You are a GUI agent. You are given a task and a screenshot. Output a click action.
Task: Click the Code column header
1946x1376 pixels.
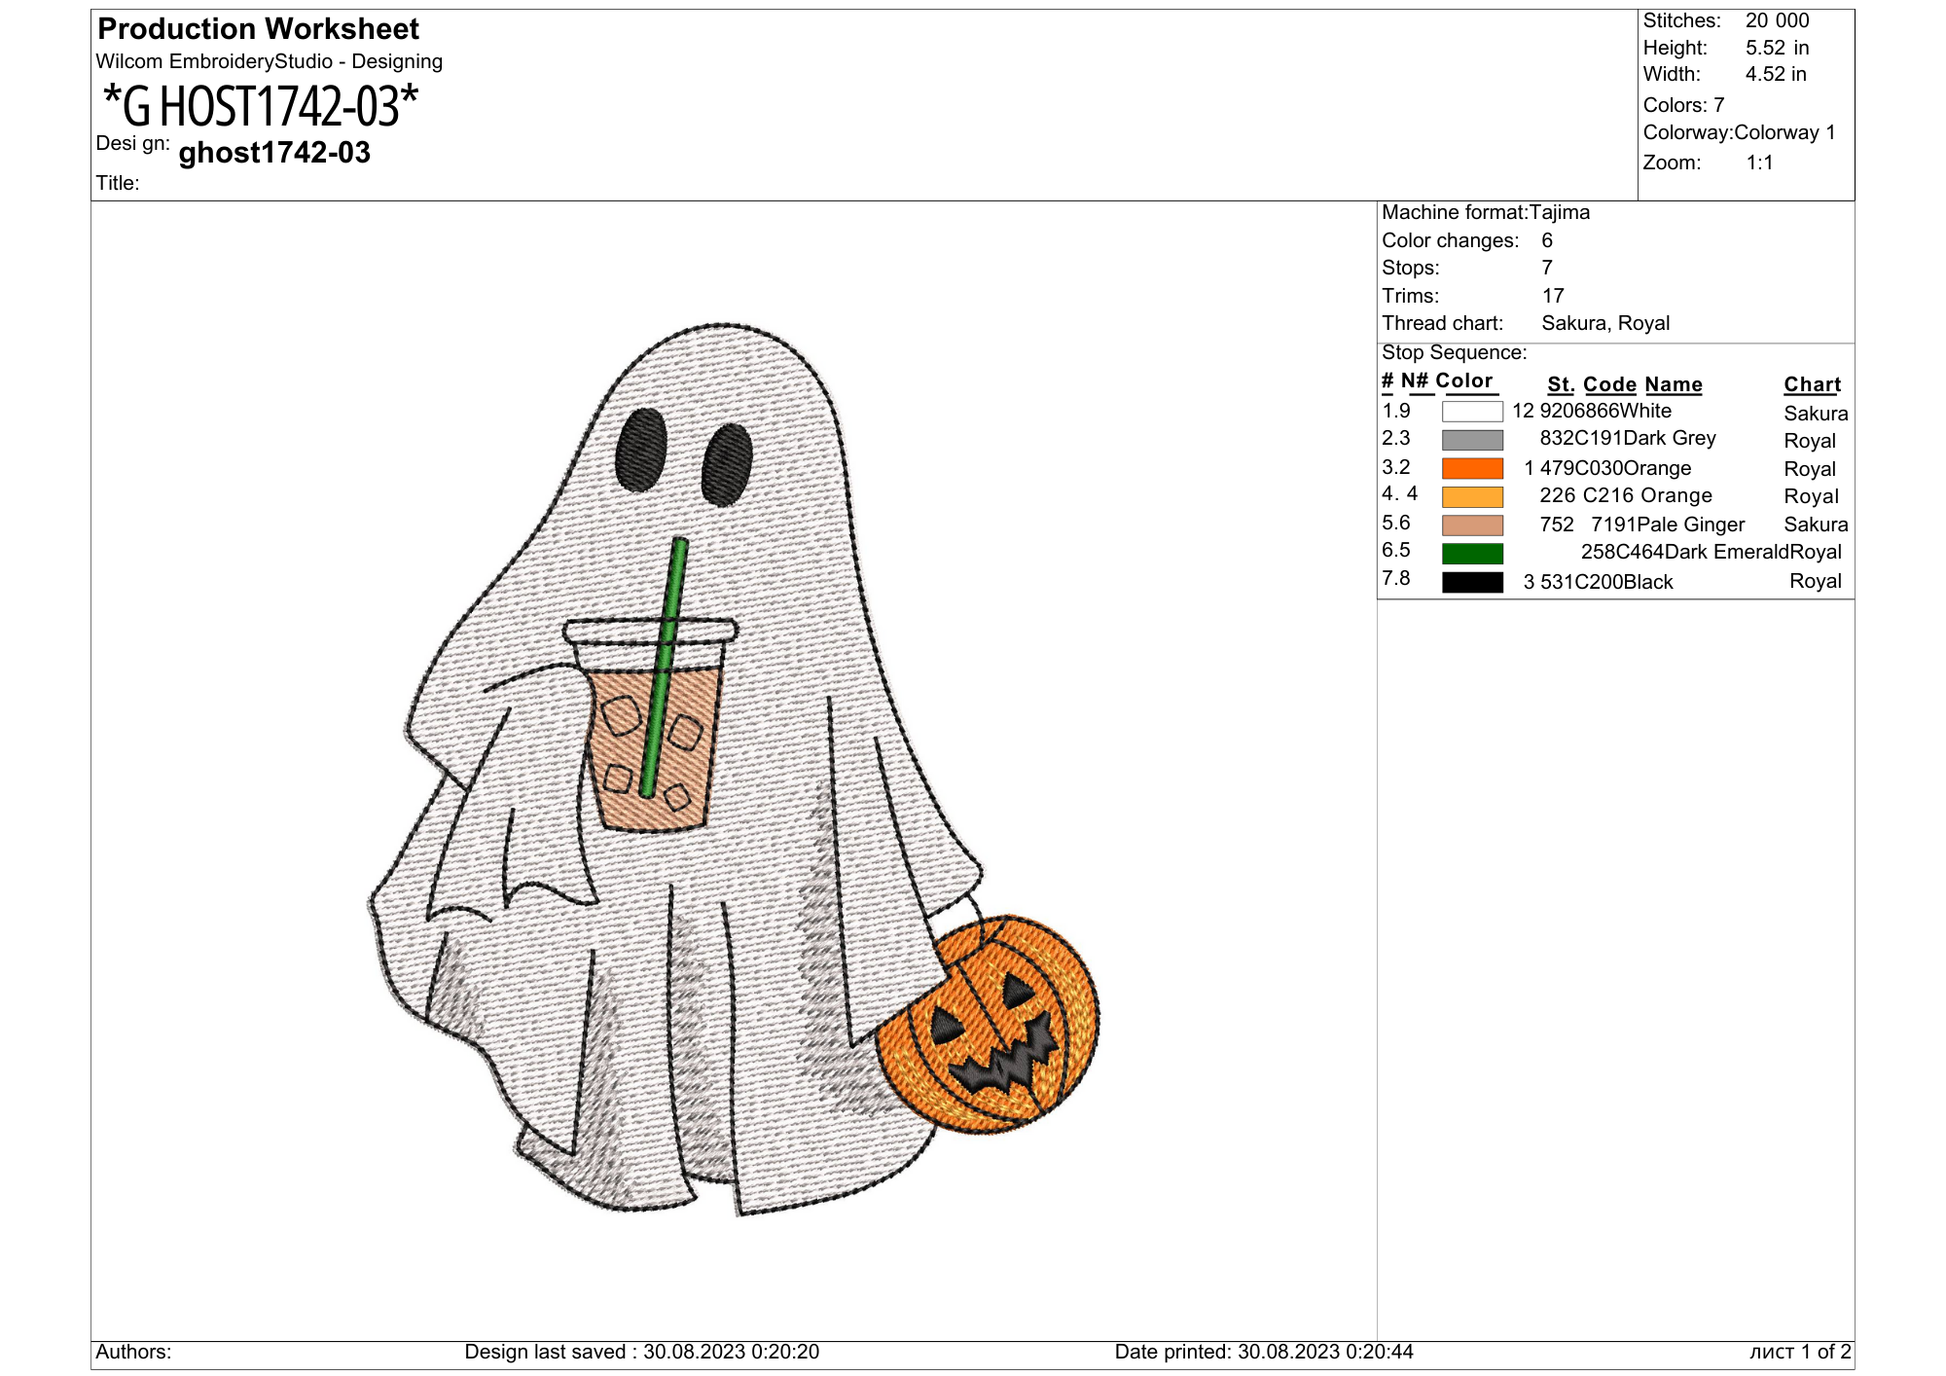click(x=1609, y=385)
